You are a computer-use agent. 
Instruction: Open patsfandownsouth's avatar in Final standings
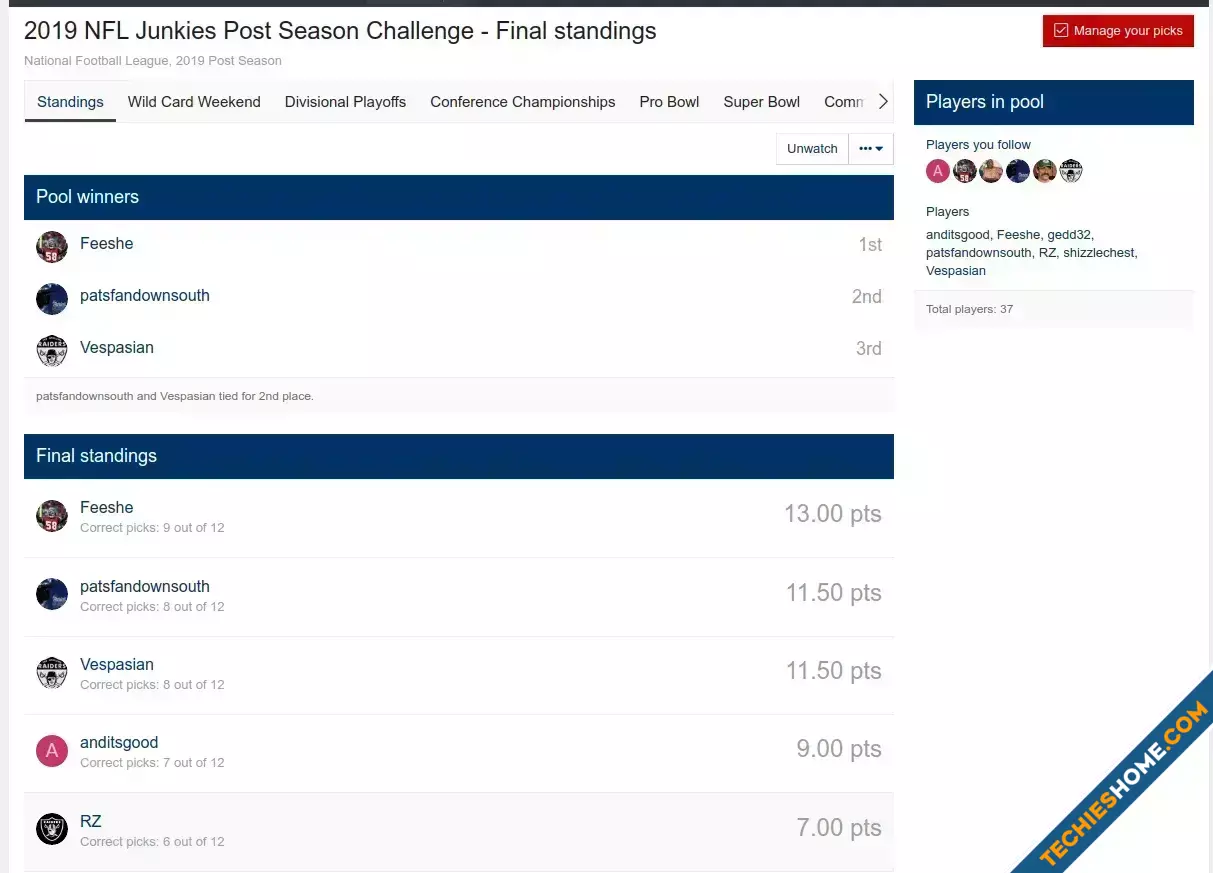click(x=52, y=594)
